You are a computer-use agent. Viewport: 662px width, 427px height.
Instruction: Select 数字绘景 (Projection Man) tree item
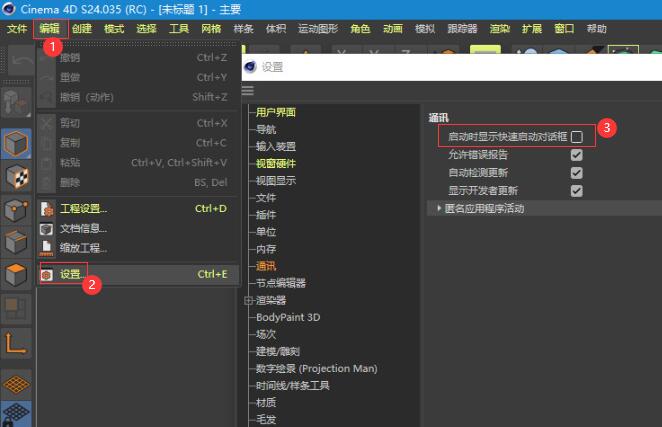coord(317,369)
